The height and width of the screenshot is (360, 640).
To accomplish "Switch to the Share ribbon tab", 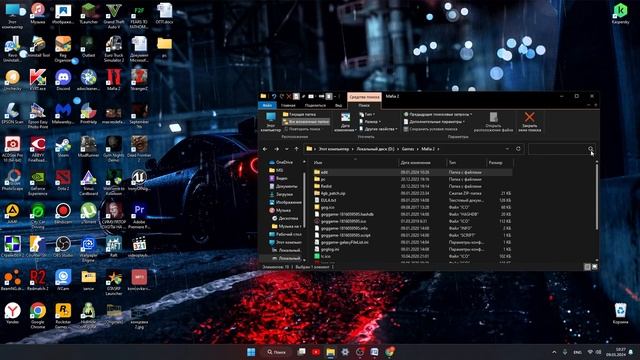I will tap(315, 105).
